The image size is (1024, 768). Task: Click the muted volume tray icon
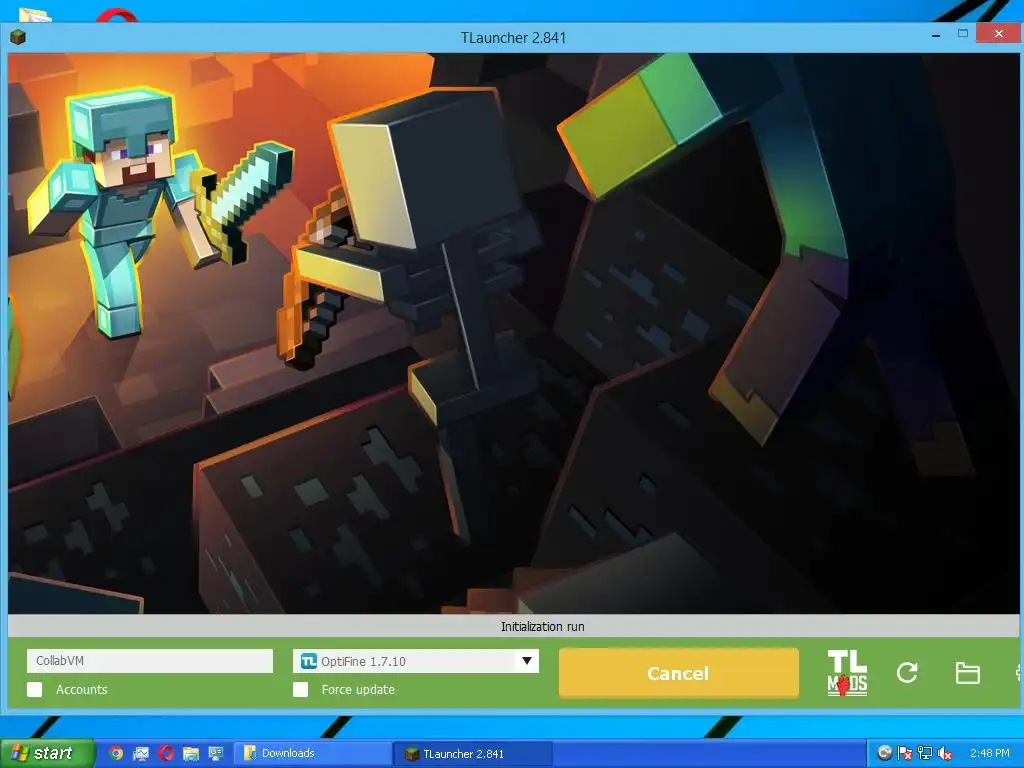pos(944,753)
